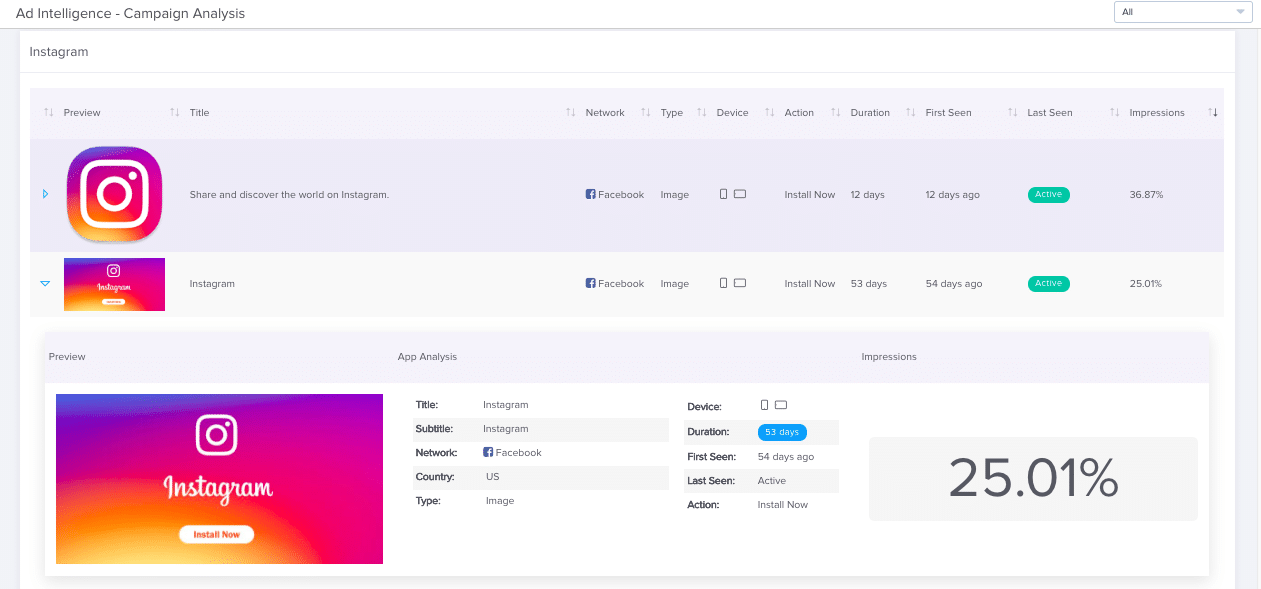Image resolution: width=1261 pixels, height=589 pixels.
Task: Click Facebook logo beside Network in App Analysis
Action: 488,453
